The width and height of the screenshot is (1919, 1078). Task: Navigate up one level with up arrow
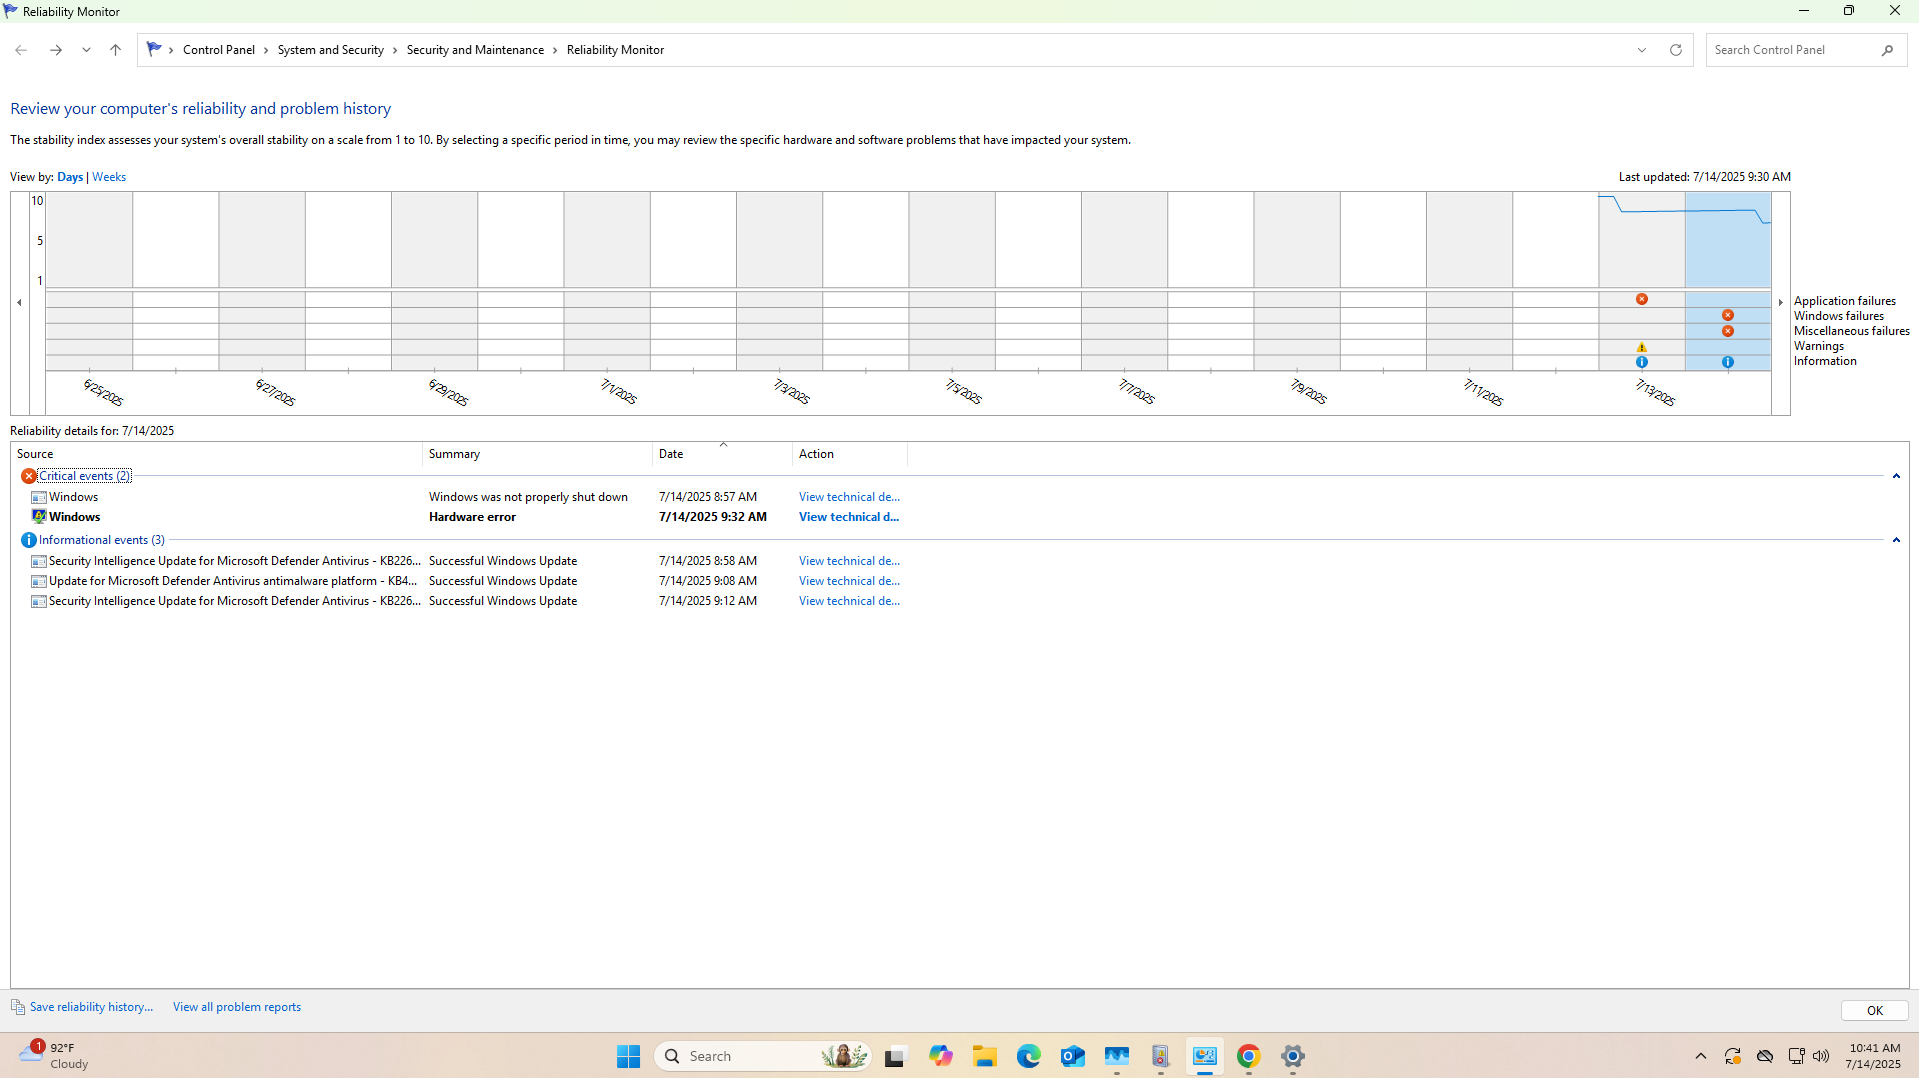(x=115, y=50)
